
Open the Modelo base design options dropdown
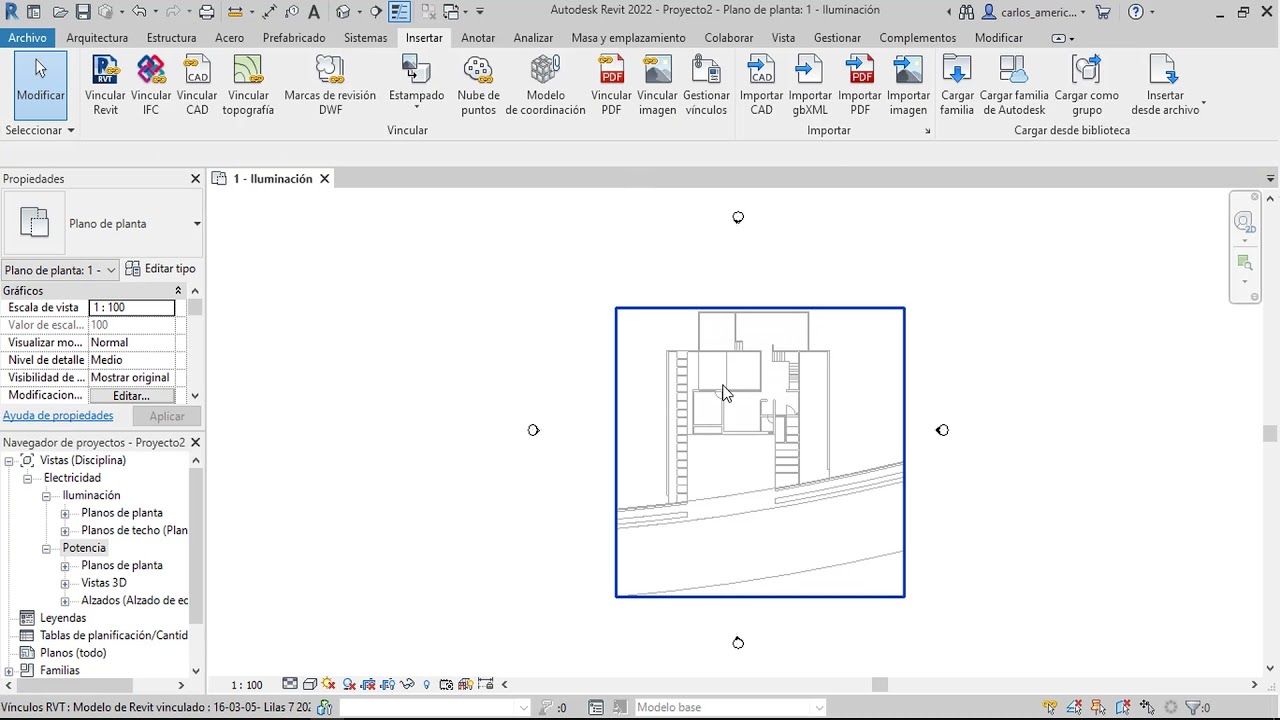819,707
